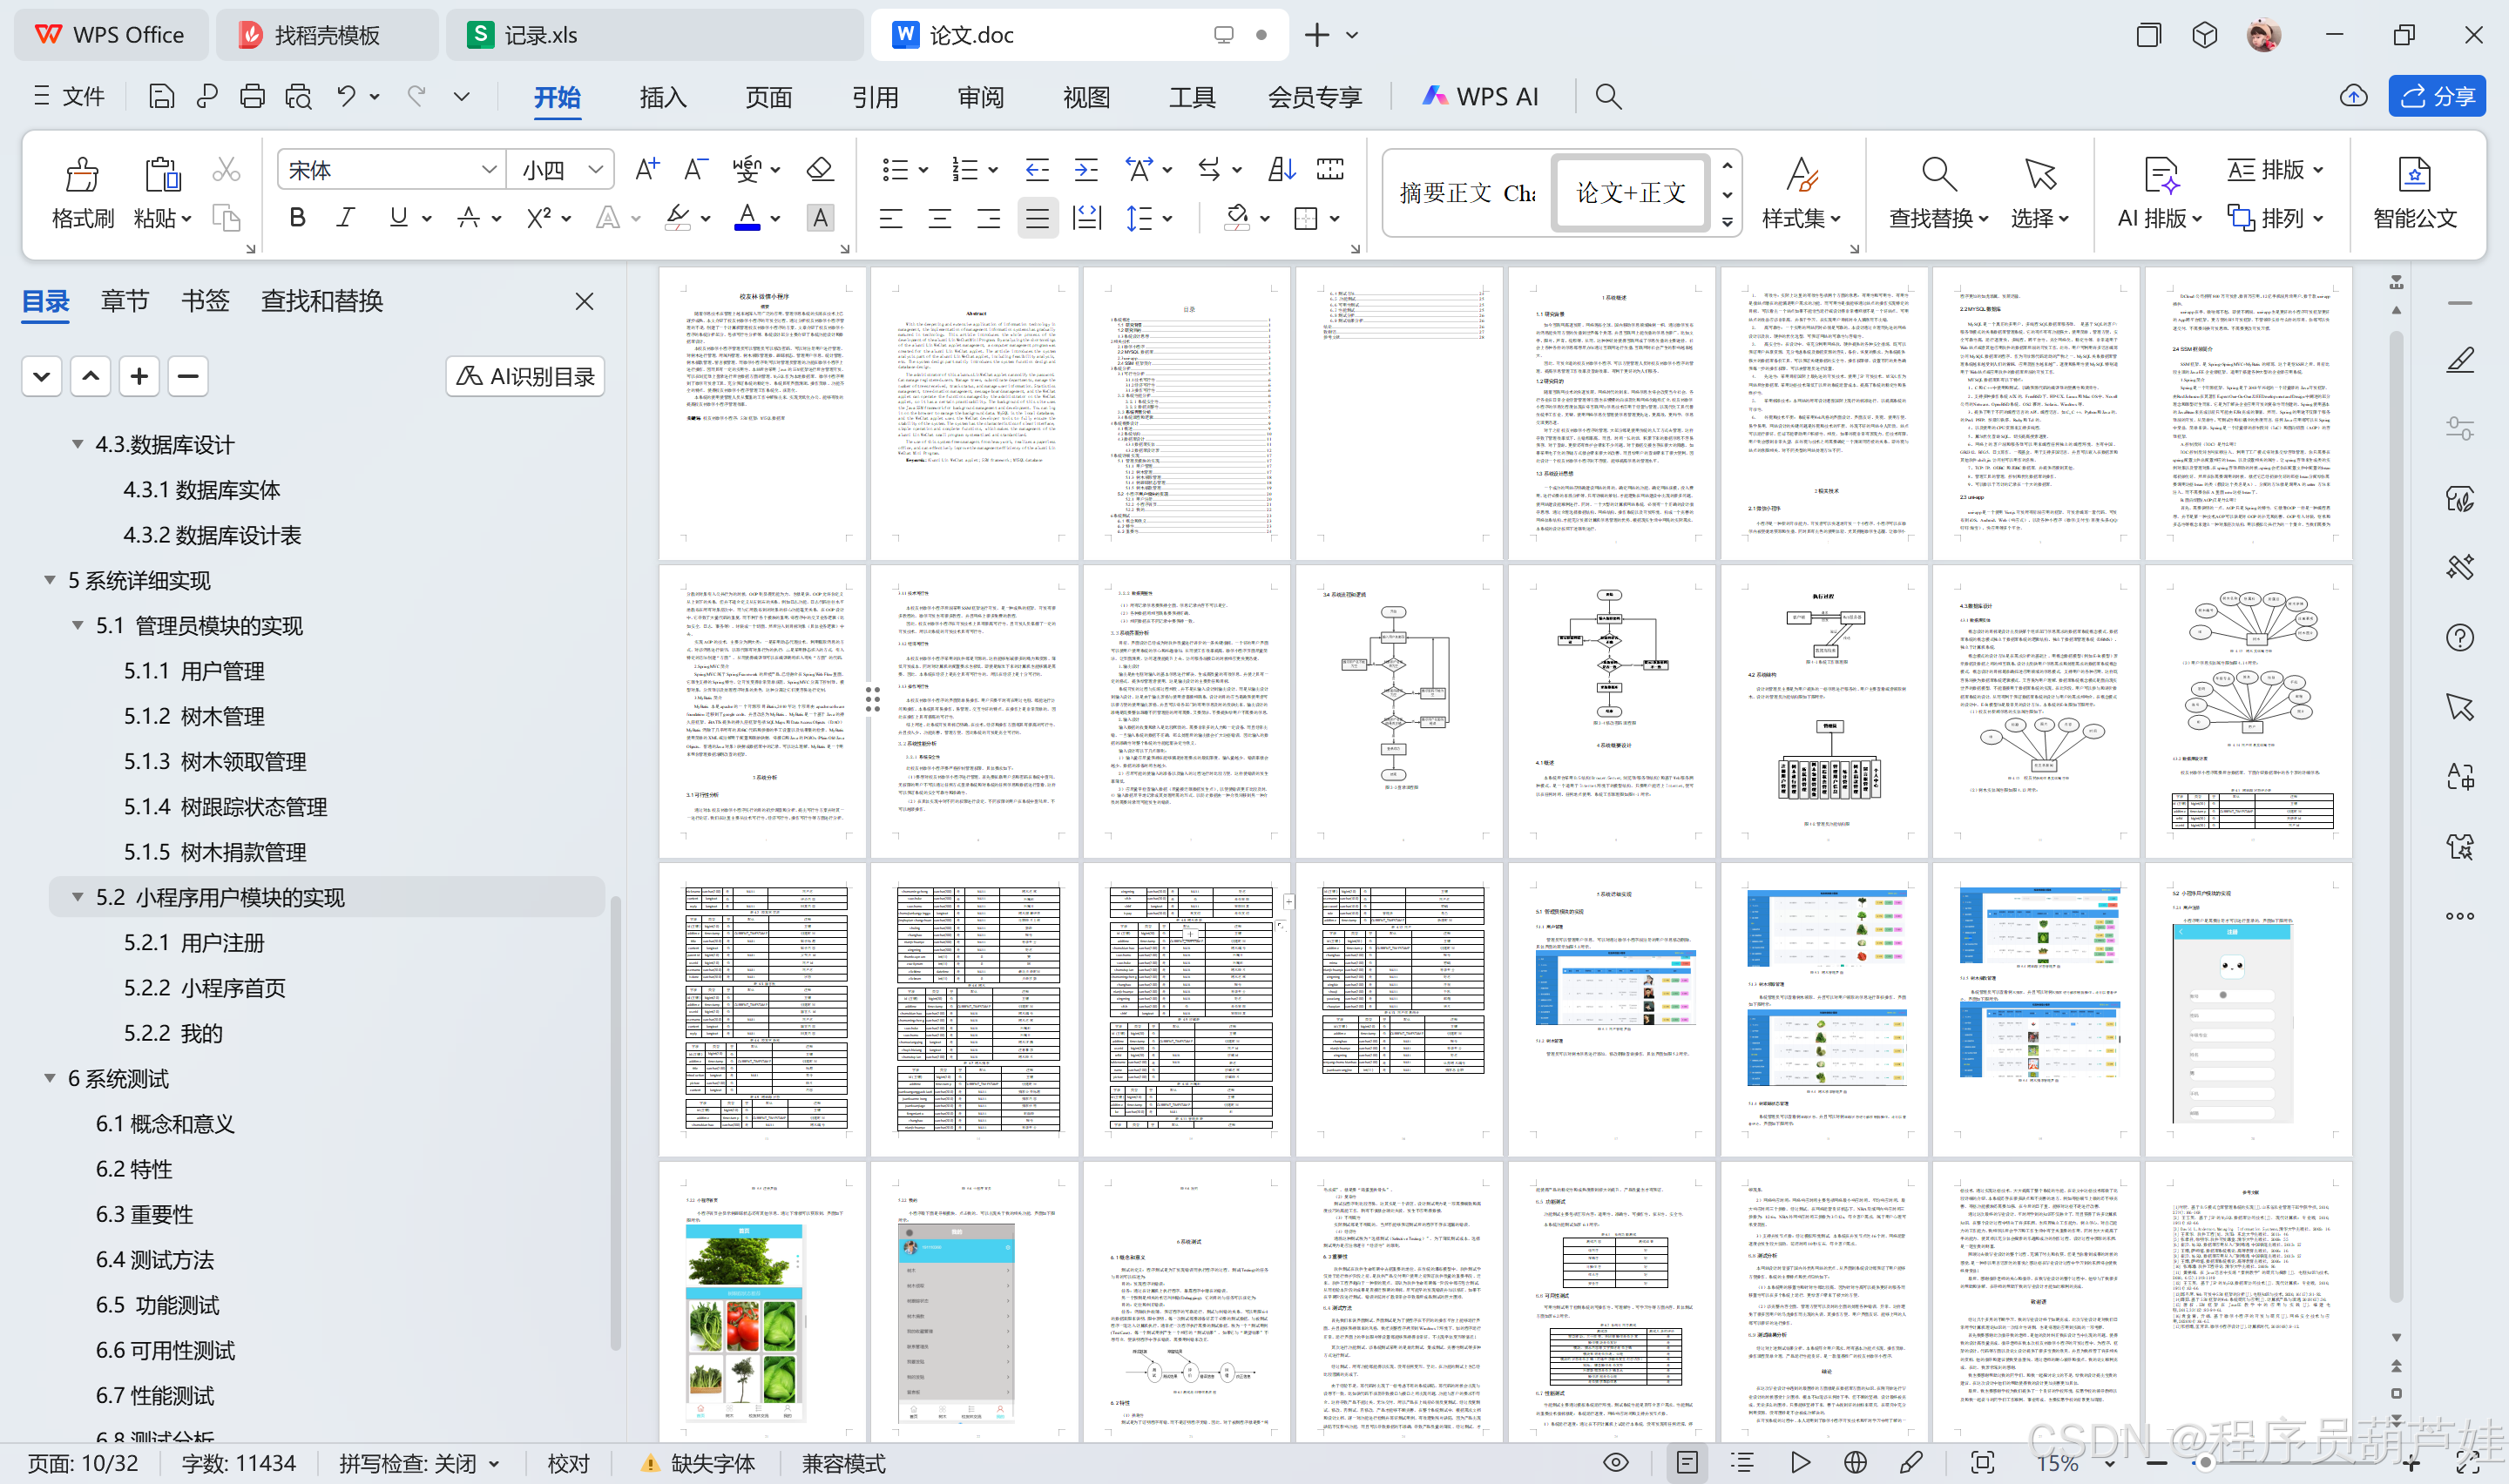
Task: Click the font color red A swatch
Action: tap(747, 218)
